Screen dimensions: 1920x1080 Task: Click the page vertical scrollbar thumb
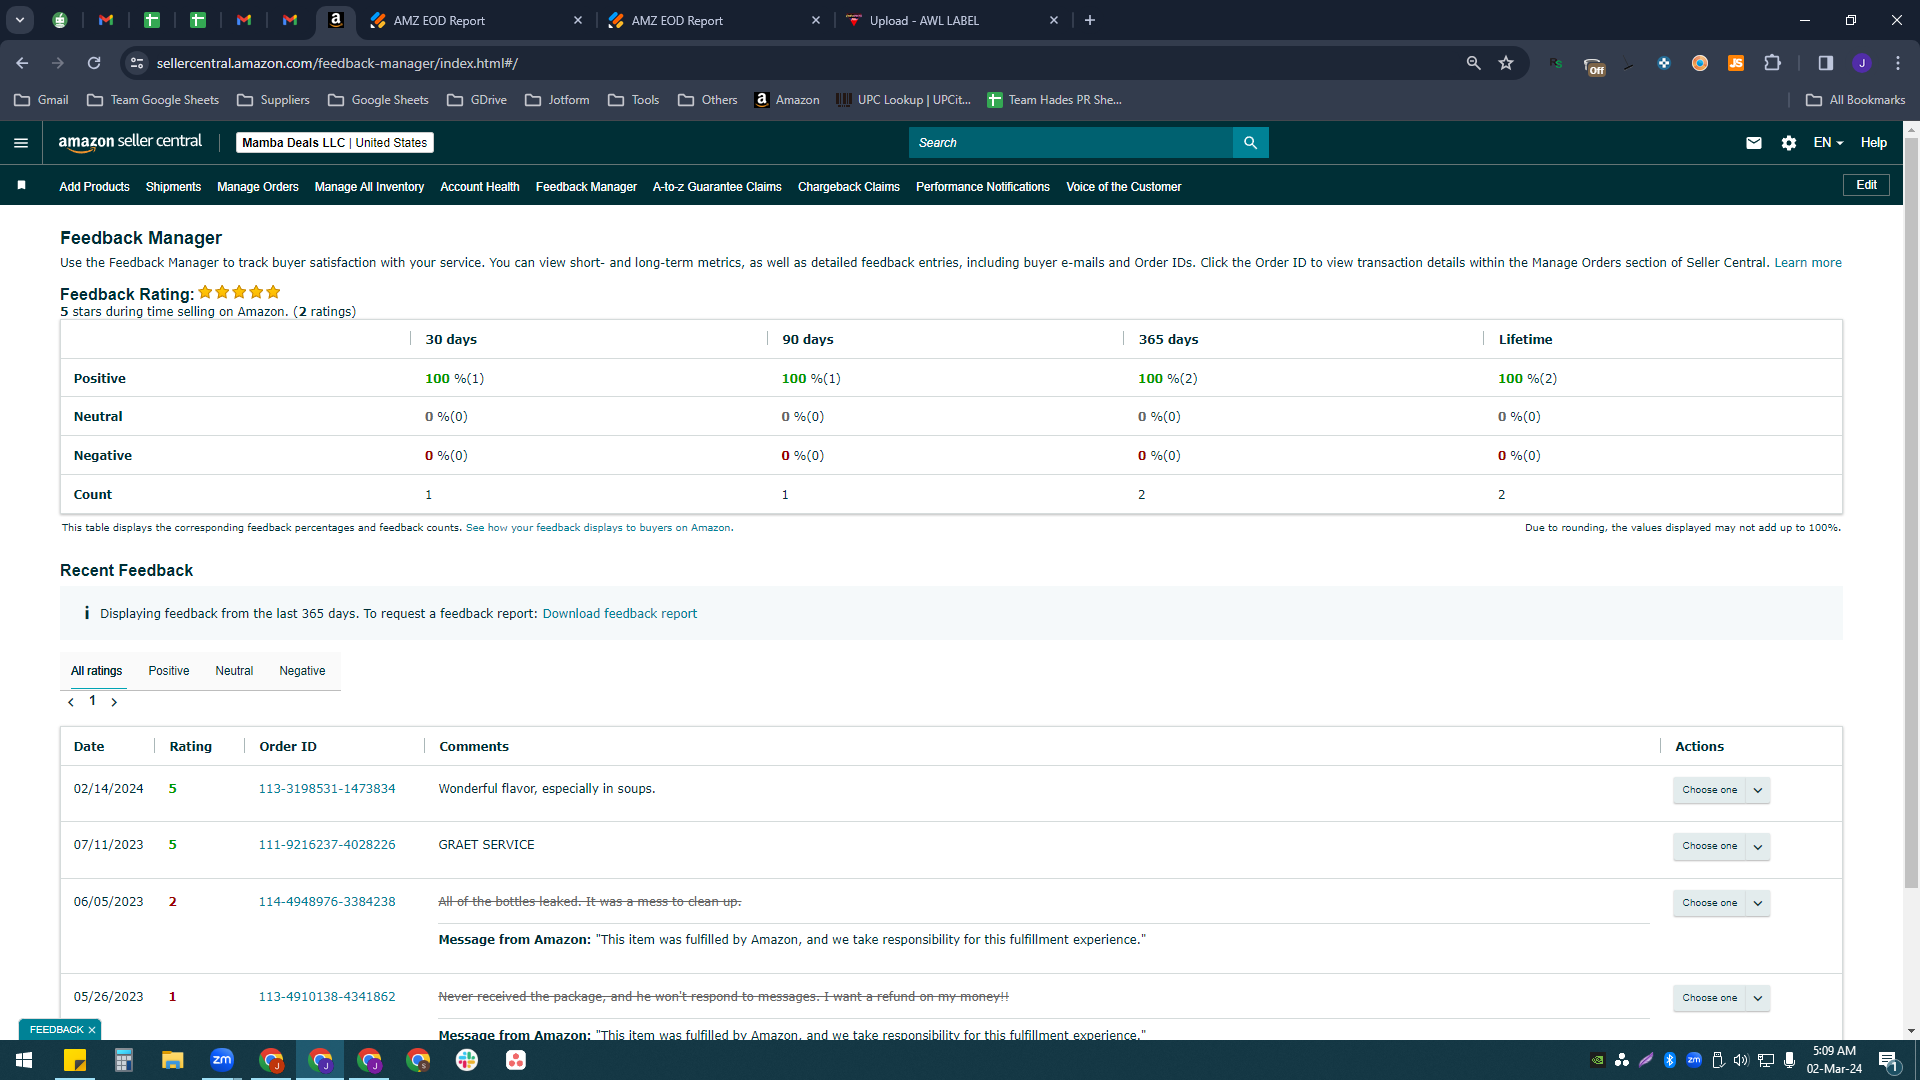tap(1911, 511)
